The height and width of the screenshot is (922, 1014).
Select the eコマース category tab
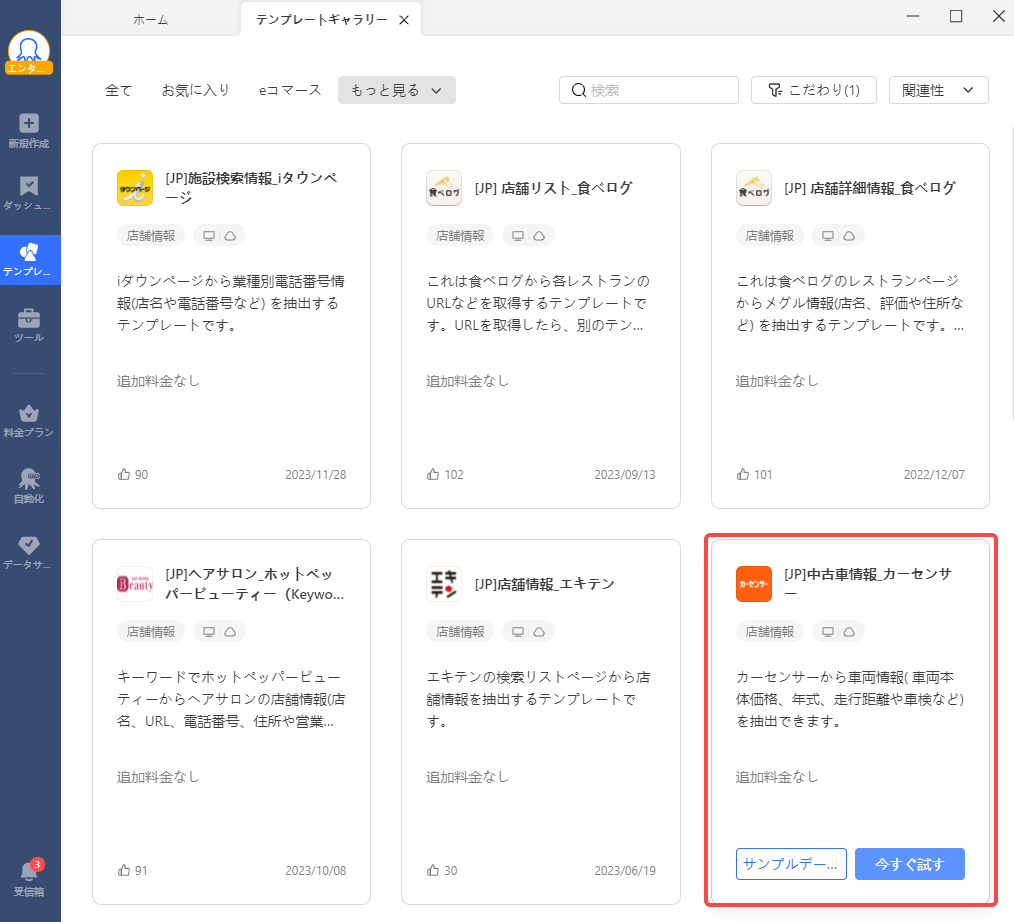pos(290,90)
